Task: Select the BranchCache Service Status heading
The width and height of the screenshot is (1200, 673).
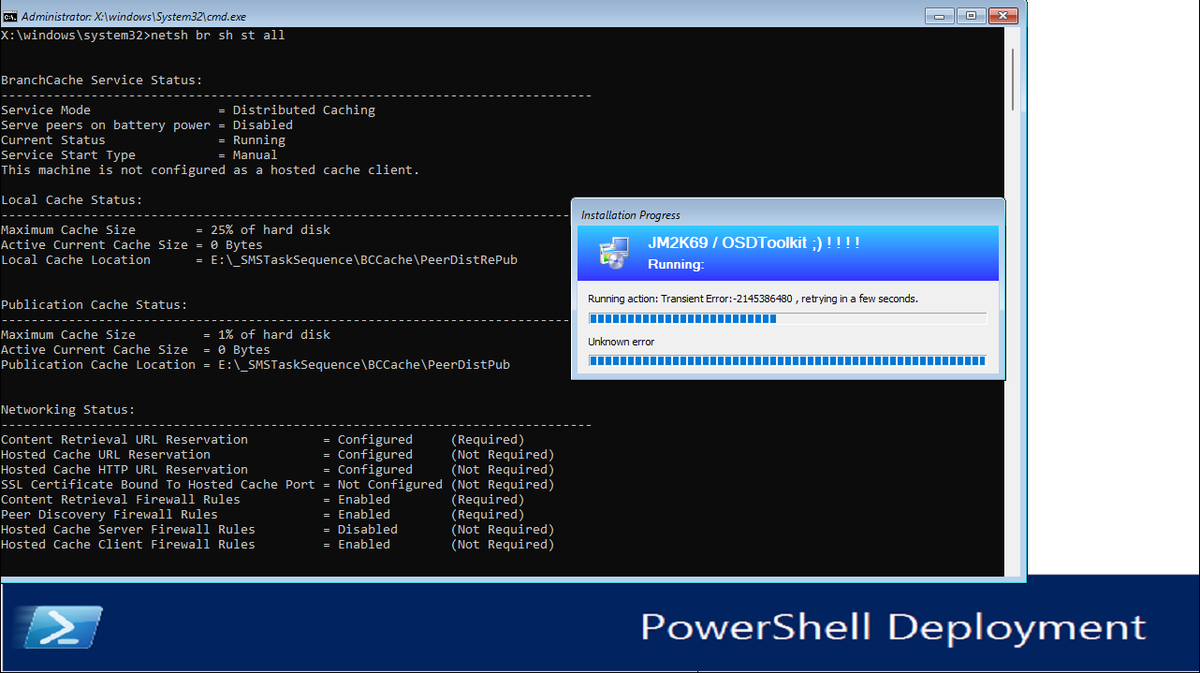Action: click(101, 80)
